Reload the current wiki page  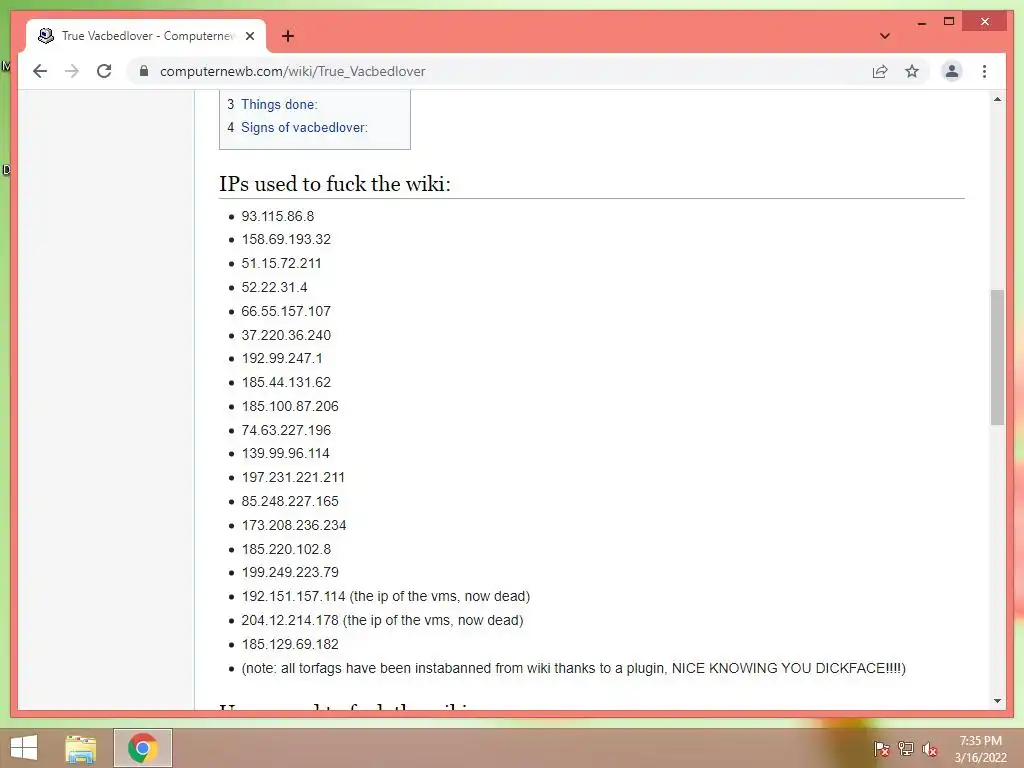104,71
